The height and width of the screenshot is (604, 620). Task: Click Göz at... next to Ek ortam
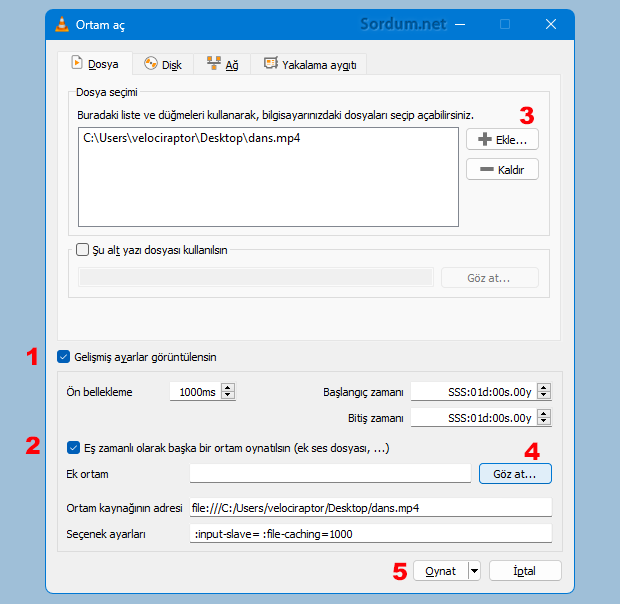515,474
